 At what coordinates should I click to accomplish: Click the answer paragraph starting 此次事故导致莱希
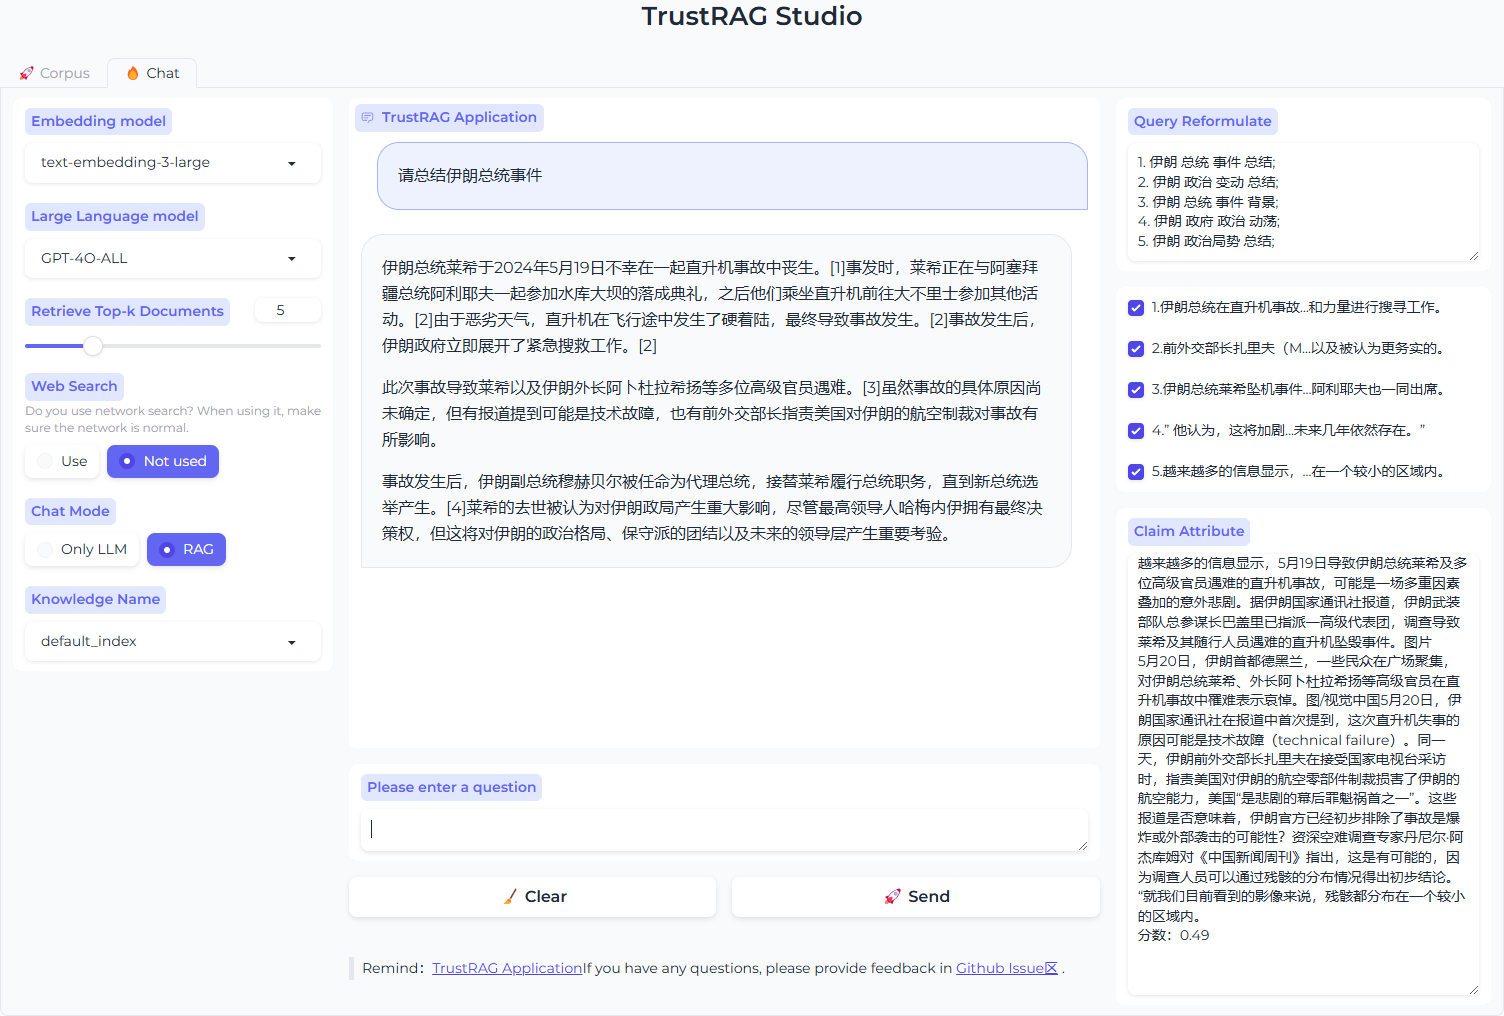click(x=712, y=414)
